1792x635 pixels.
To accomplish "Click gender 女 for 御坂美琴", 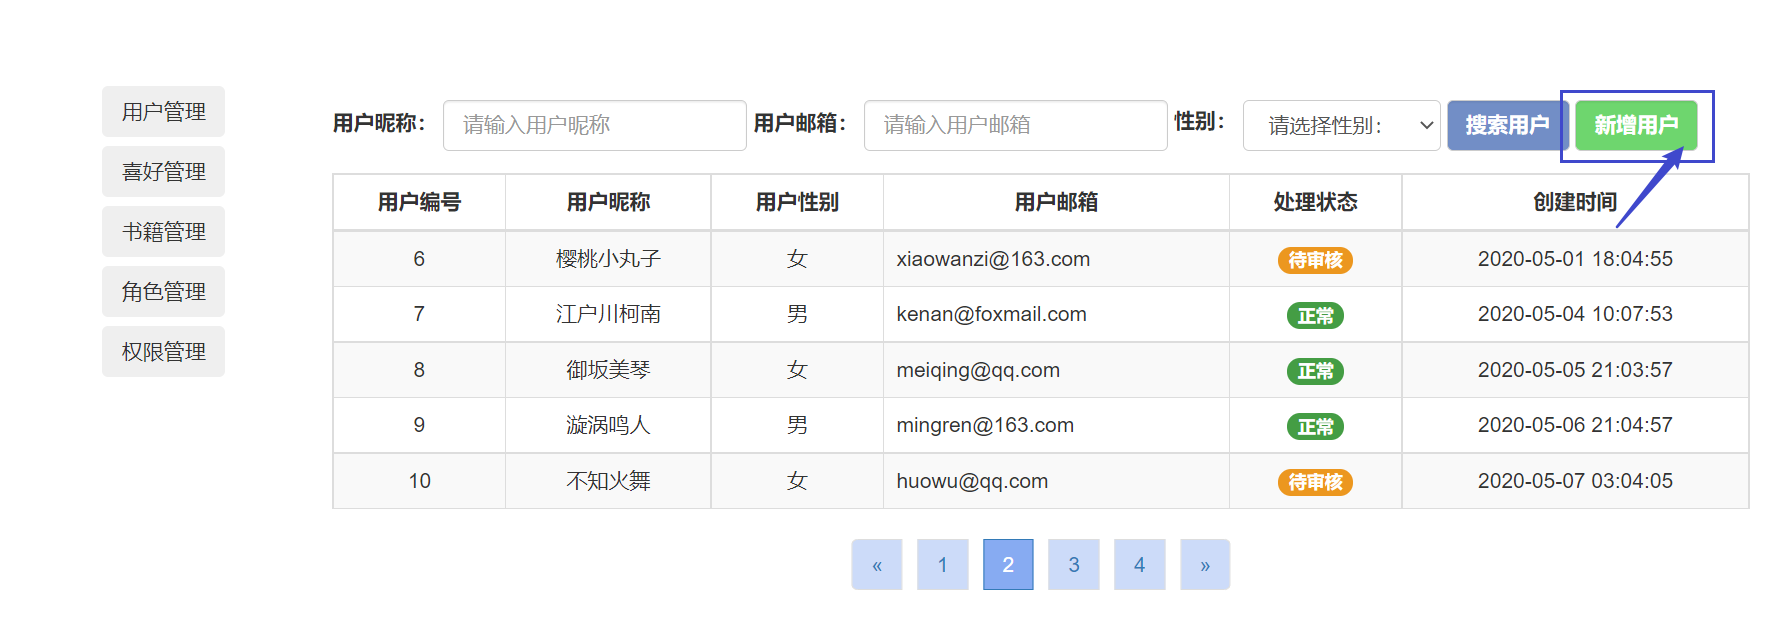I will pos(797,370).
